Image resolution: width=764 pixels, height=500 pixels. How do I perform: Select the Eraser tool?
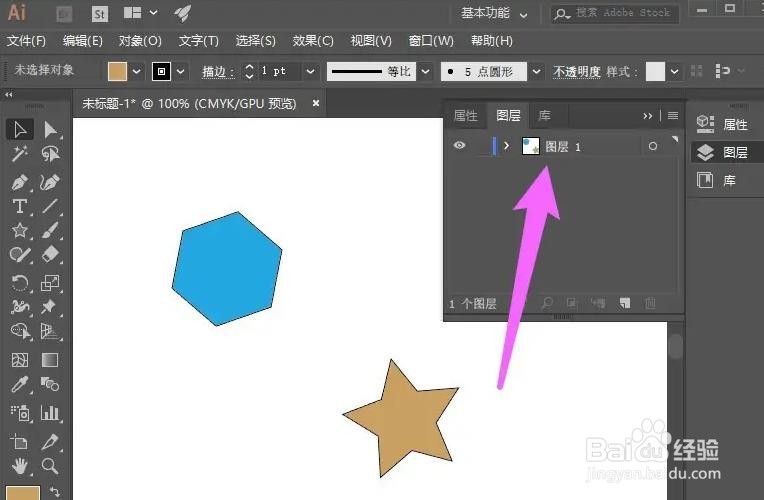click(50, 254)
